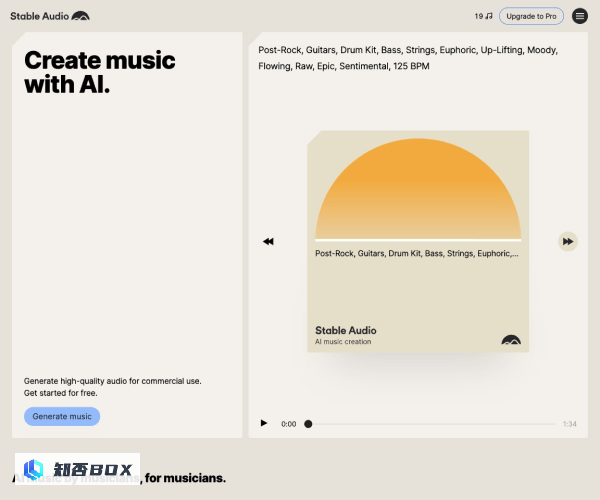This screenshot has width=600, height=500.
Task: Click the 1:34 track duration label
Action: (569, 424)
